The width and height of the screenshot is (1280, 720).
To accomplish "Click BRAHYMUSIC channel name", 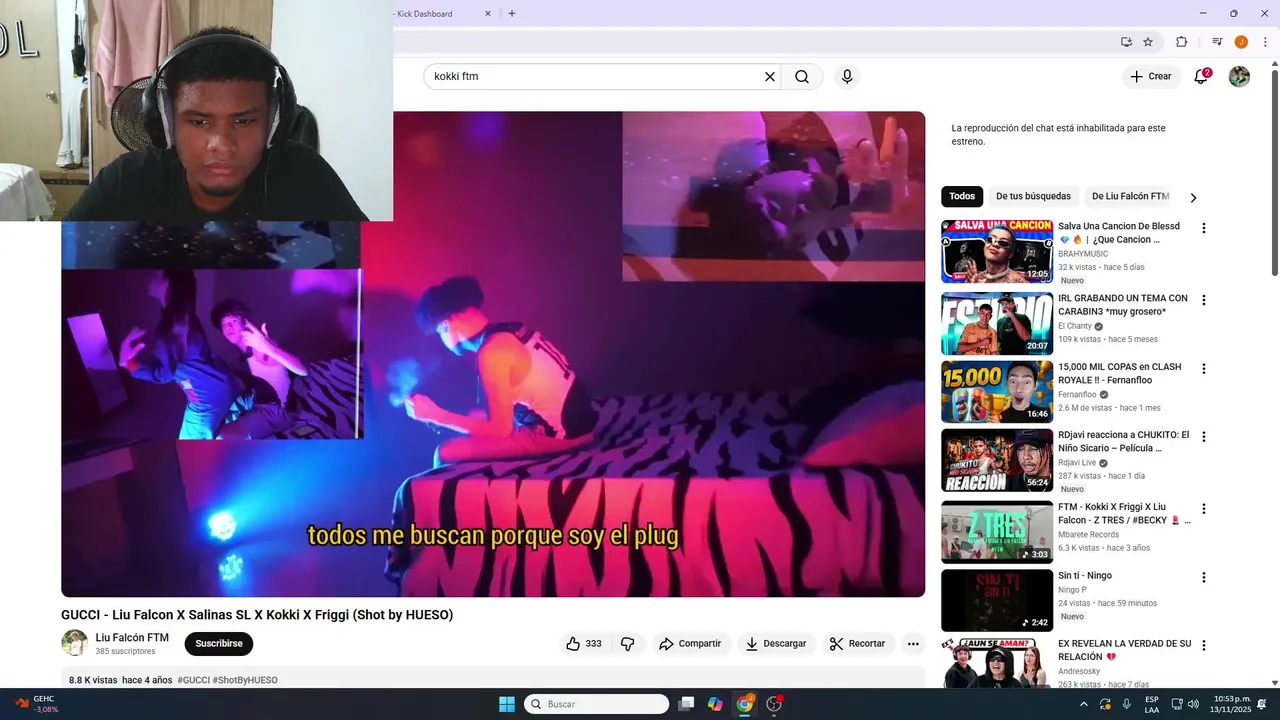I will 1085,254.
